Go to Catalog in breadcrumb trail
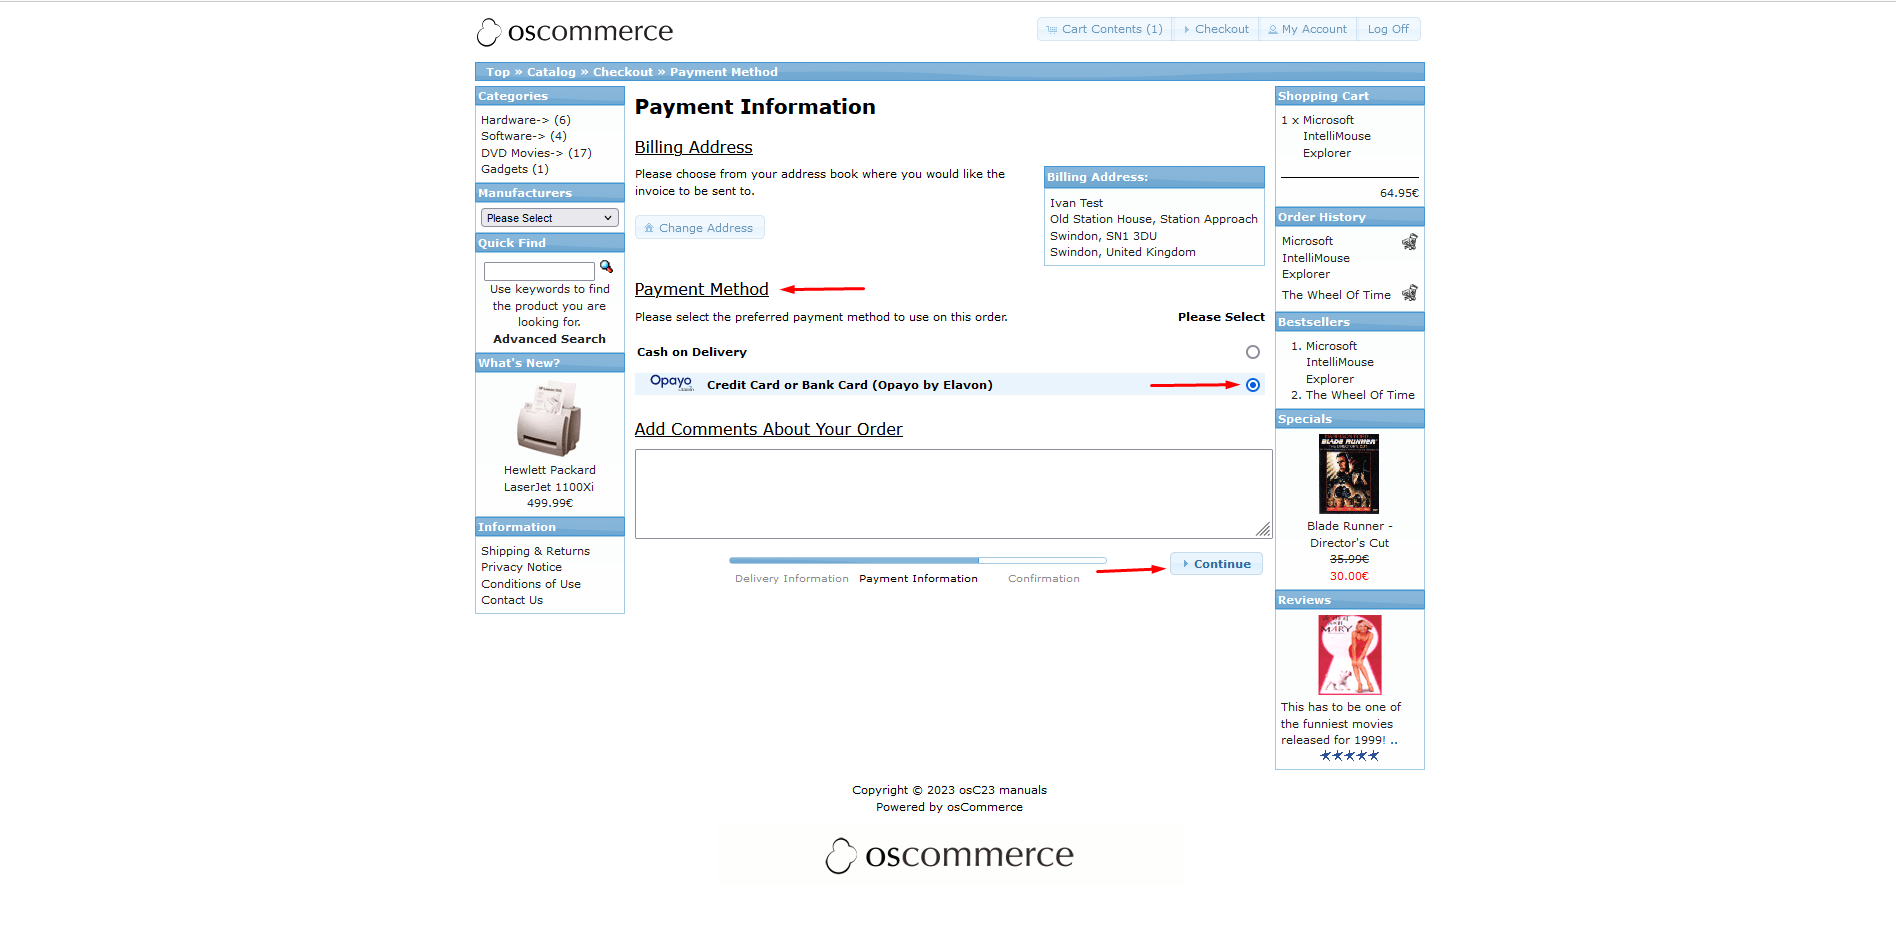Screen dimensions: 1896x935 coord(551,72)
